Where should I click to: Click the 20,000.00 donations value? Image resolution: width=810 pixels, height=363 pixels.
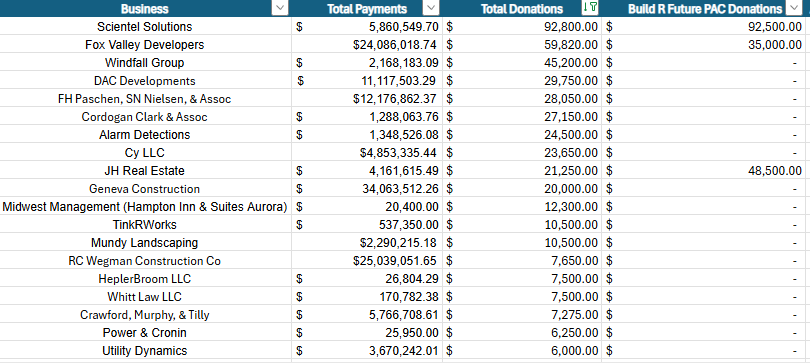point(571,189)
